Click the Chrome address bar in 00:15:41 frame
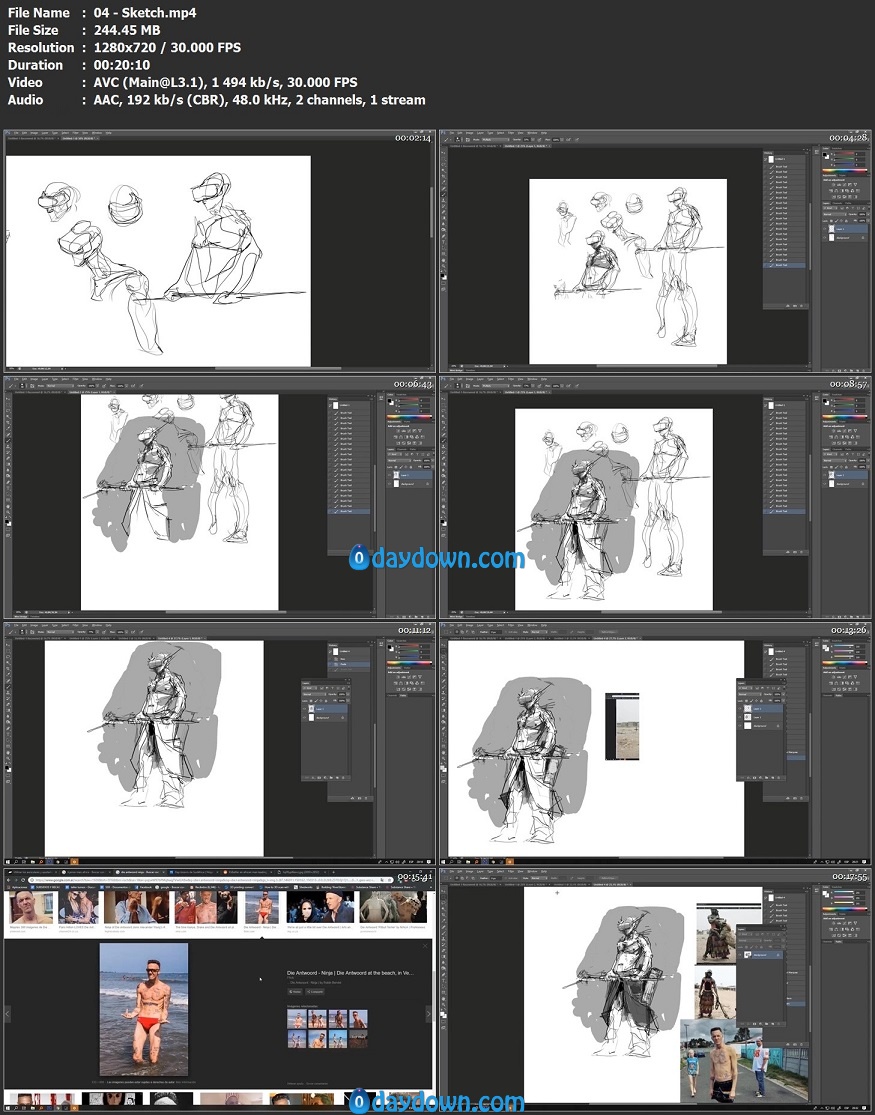This screenshot has width=875, height=1115. tap(211, 880)
